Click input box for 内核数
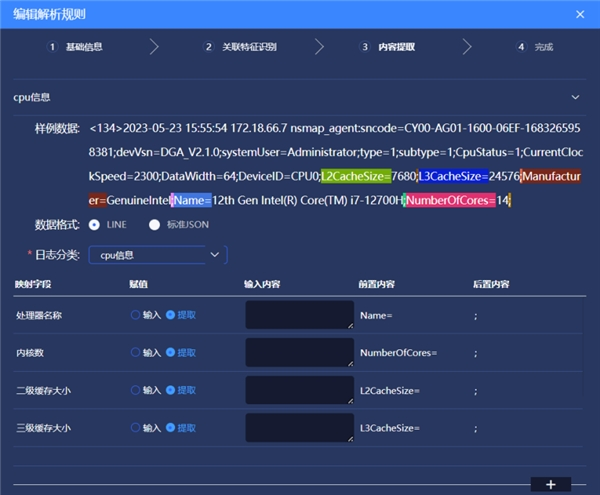The width and height of the screenshot is (600, 495). point(299,352)
